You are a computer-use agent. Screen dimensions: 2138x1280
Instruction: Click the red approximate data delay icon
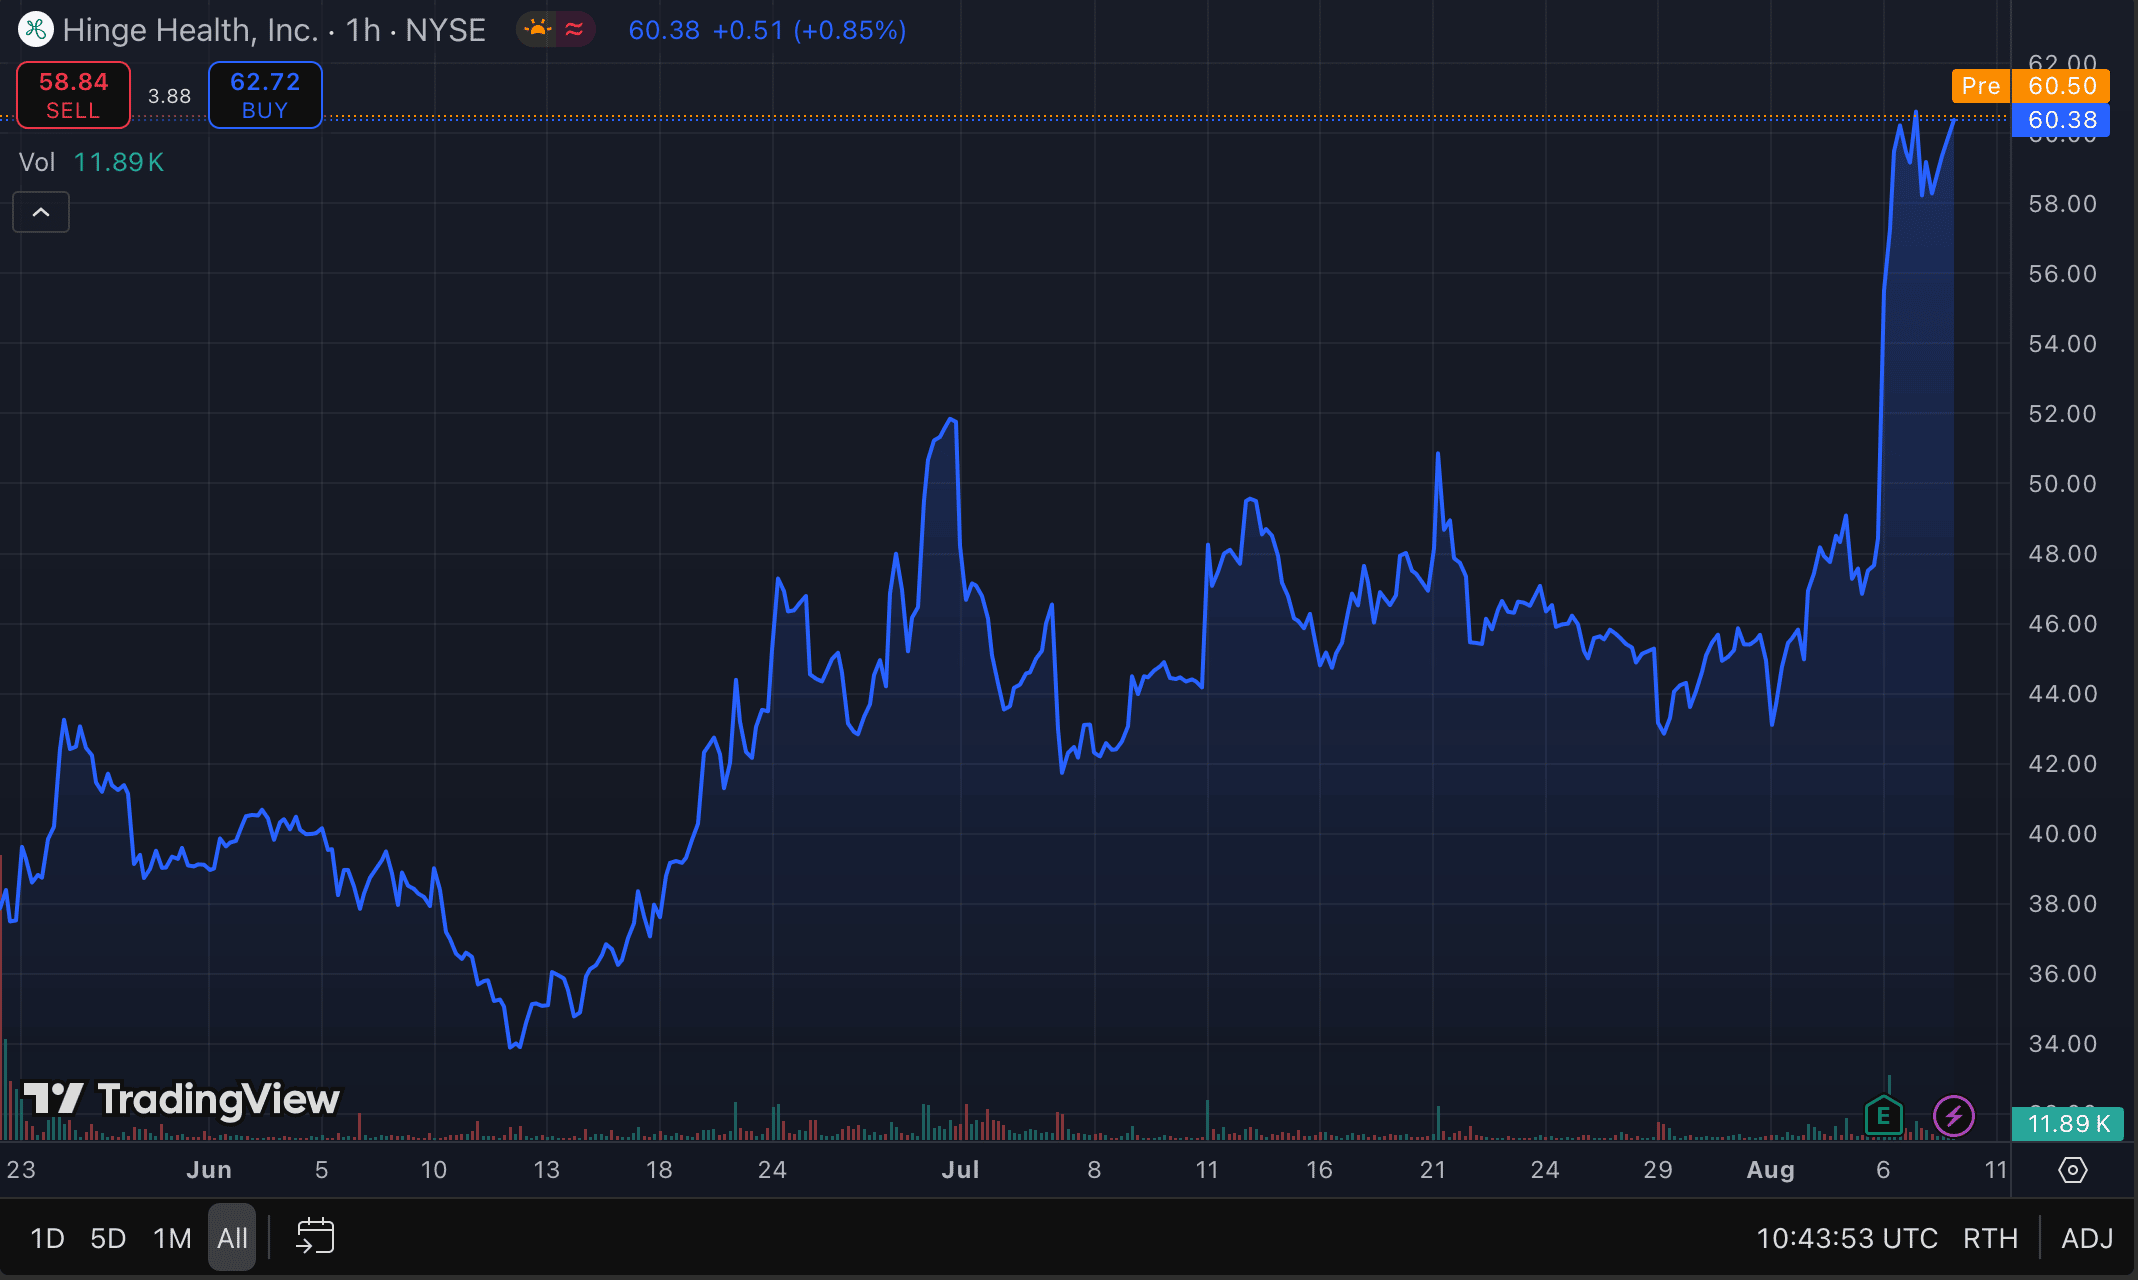[574, 30]
